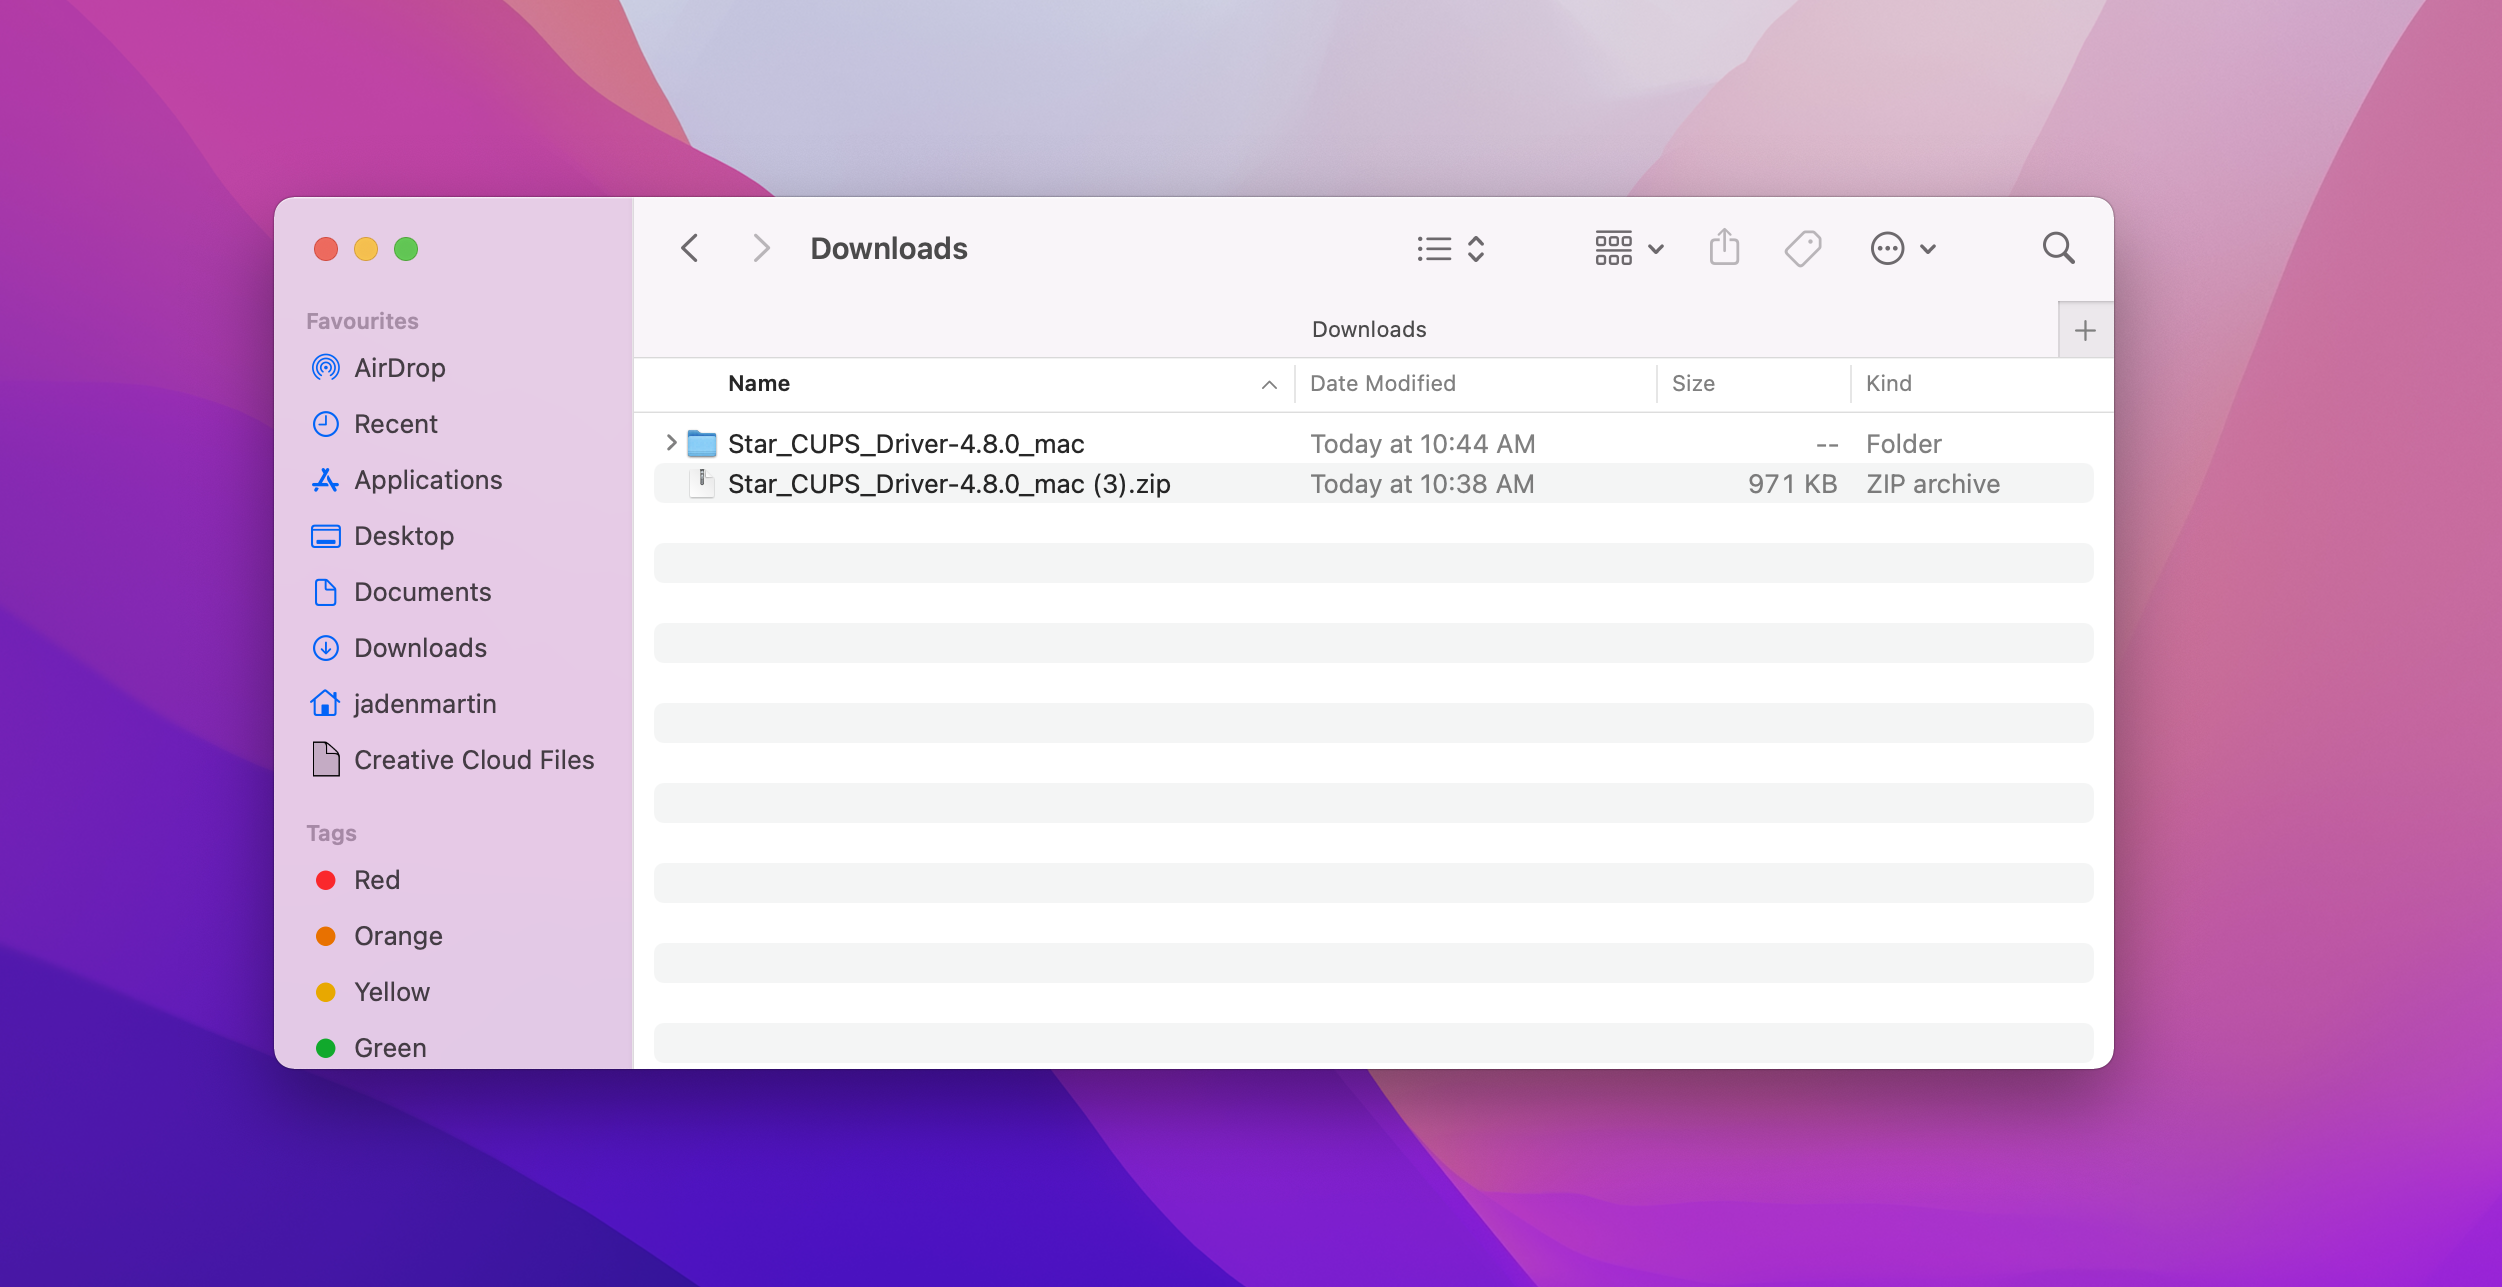Open the More actions ellipsis menu
The image size is (2502, 1287).
coord(1902,248)
